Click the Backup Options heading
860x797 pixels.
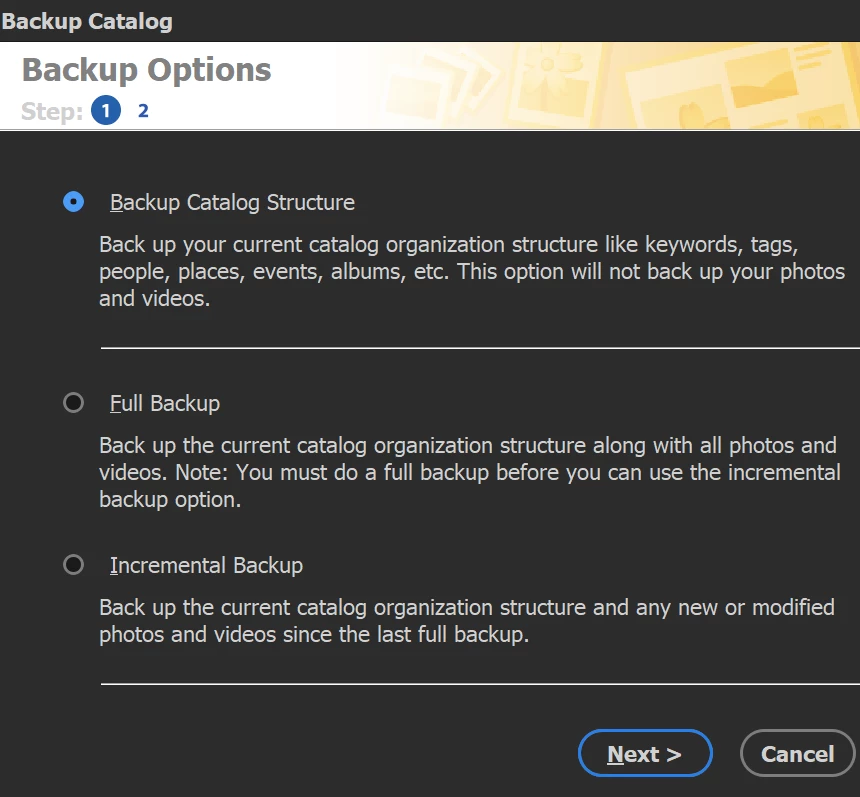(147, 70)
